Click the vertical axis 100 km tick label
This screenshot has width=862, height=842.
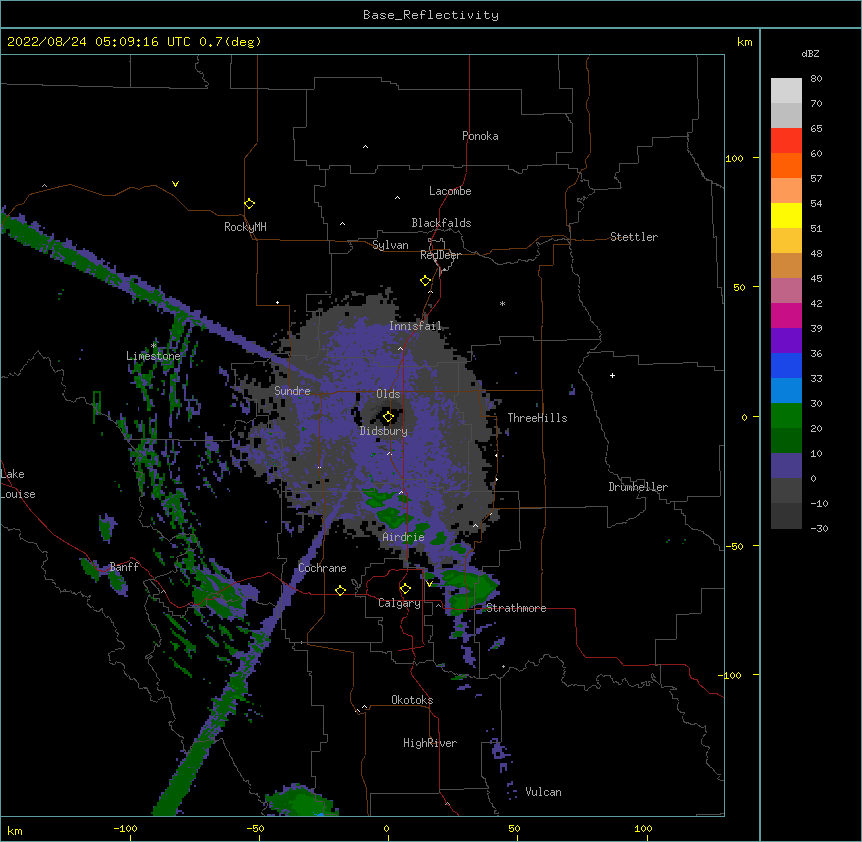(734, 158)
